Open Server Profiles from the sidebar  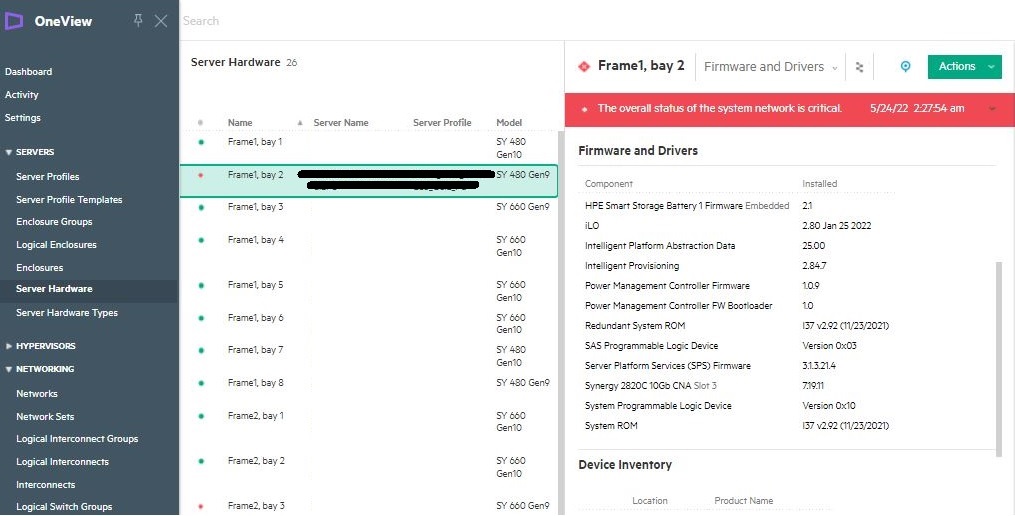tap(48, 177)
